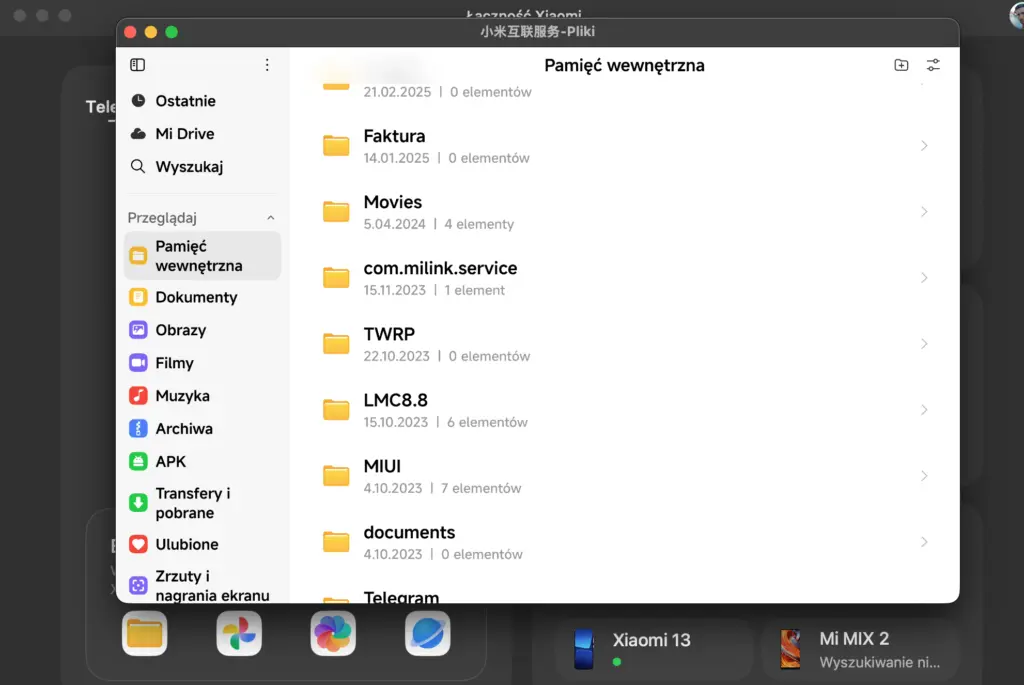This screenshot has width=1024, height=685.
Task: Select the Xiaomi 13 device card
Action: tap(652, 648)
